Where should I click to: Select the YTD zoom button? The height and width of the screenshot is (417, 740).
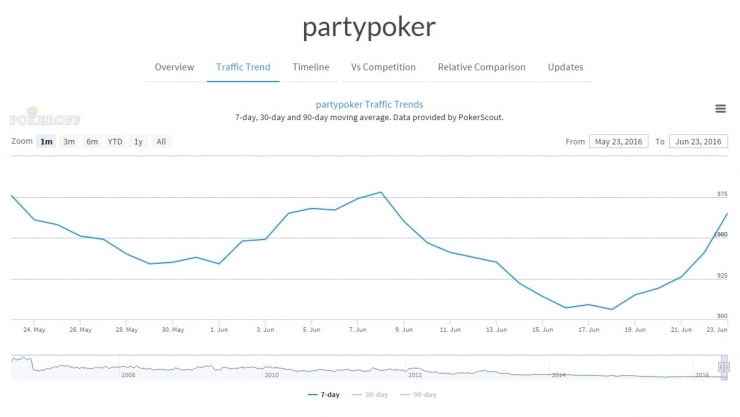115,142
